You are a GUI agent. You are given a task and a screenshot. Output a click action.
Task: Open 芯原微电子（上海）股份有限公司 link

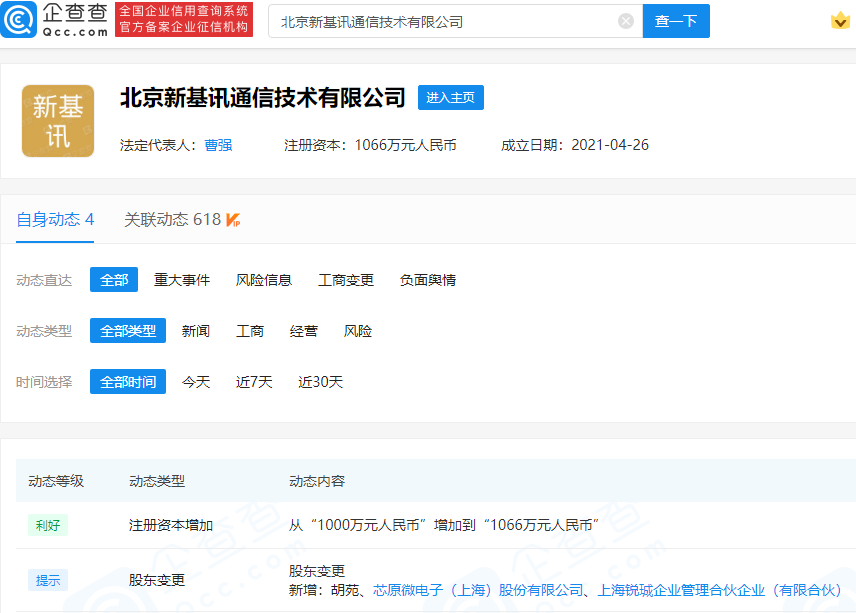click(478, 590)
